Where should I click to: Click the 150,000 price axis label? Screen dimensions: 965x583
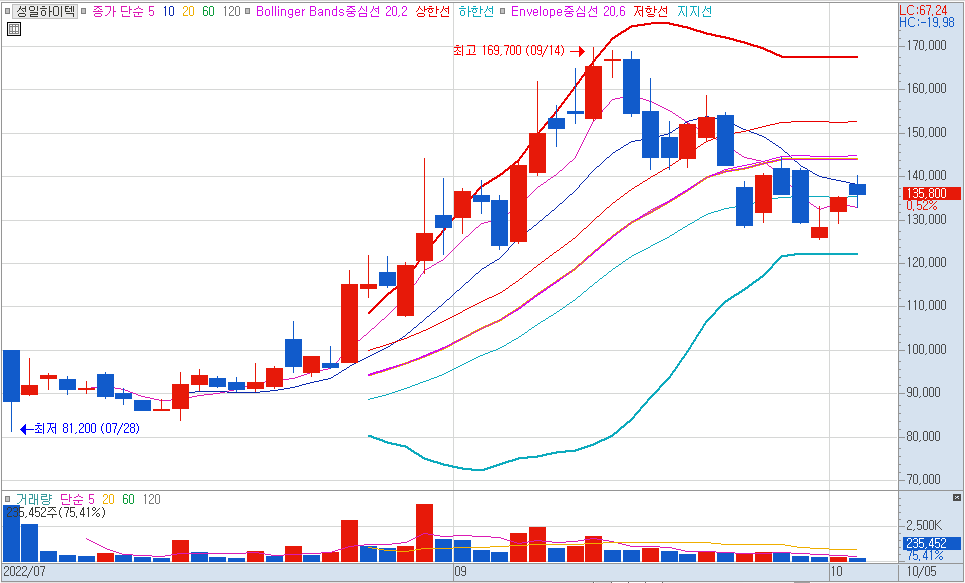(x=926, y=133)
